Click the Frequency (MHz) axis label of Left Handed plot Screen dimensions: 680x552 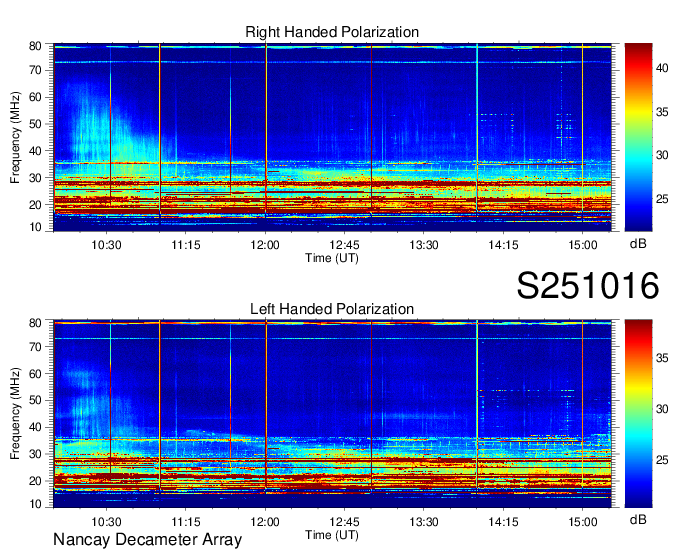point(16,414)
